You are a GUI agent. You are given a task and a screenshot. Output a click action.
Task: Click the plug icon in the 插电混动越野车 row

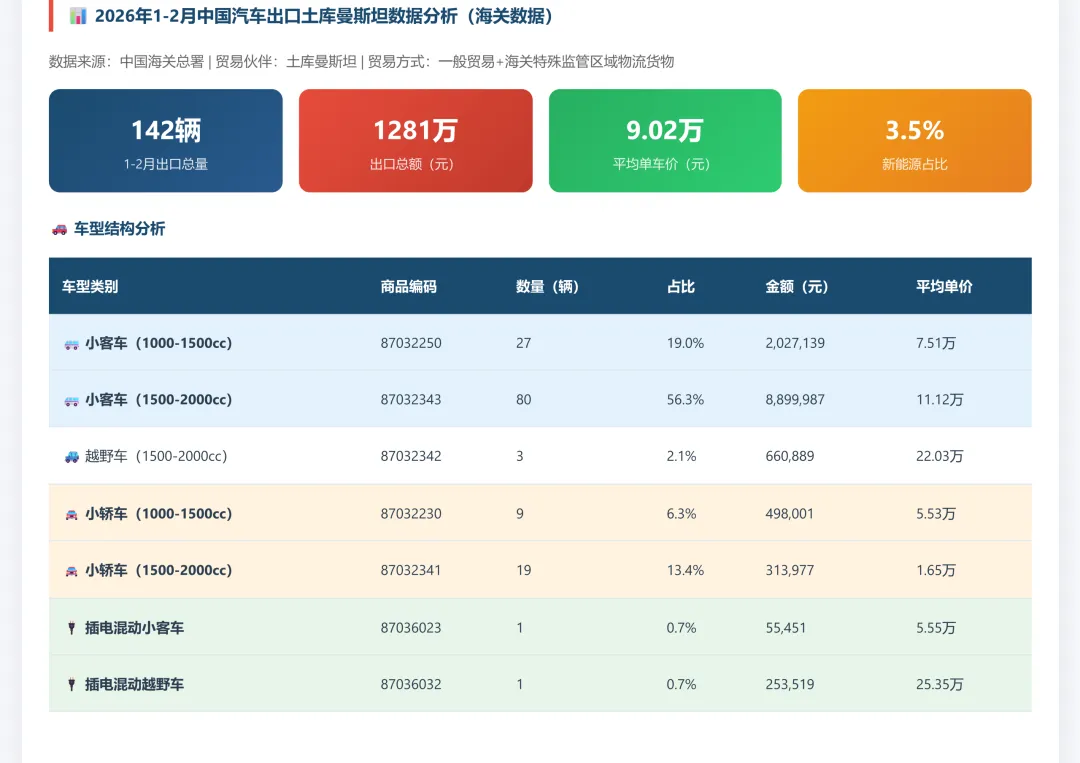70,684
